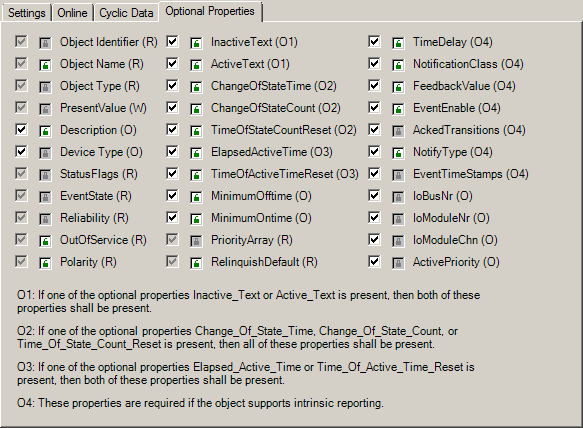Click the O4 intrinsic reporting note
Viewport: 583px width, 428px height.
click(x=200, y=403)
